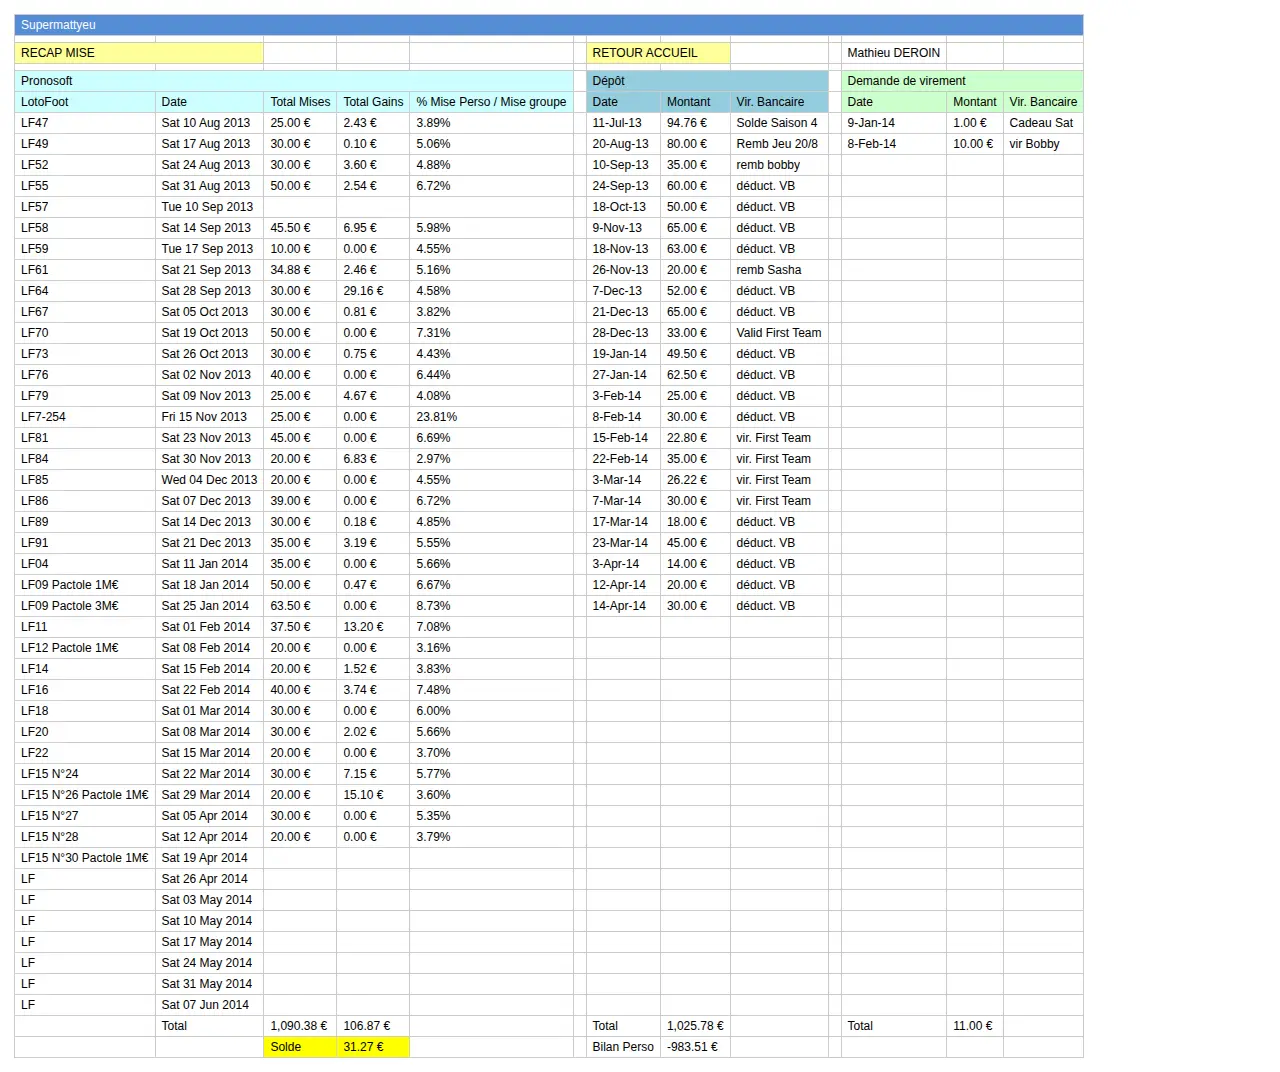Screen dimensions: 1280x1072
Task: Select the Solde Saison 4 cell
Action: tap(779, 123)
